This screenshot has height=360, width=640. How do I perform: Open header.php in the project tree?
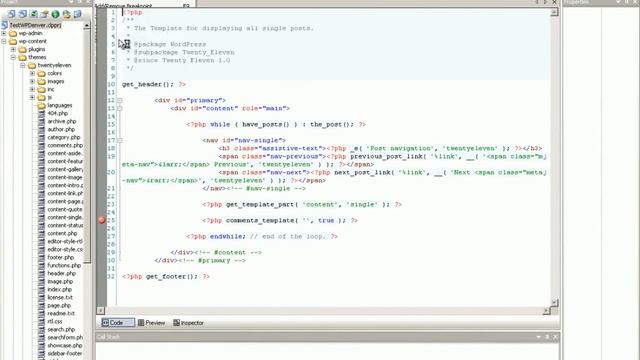pyautogui.click(x=61, y=273)
